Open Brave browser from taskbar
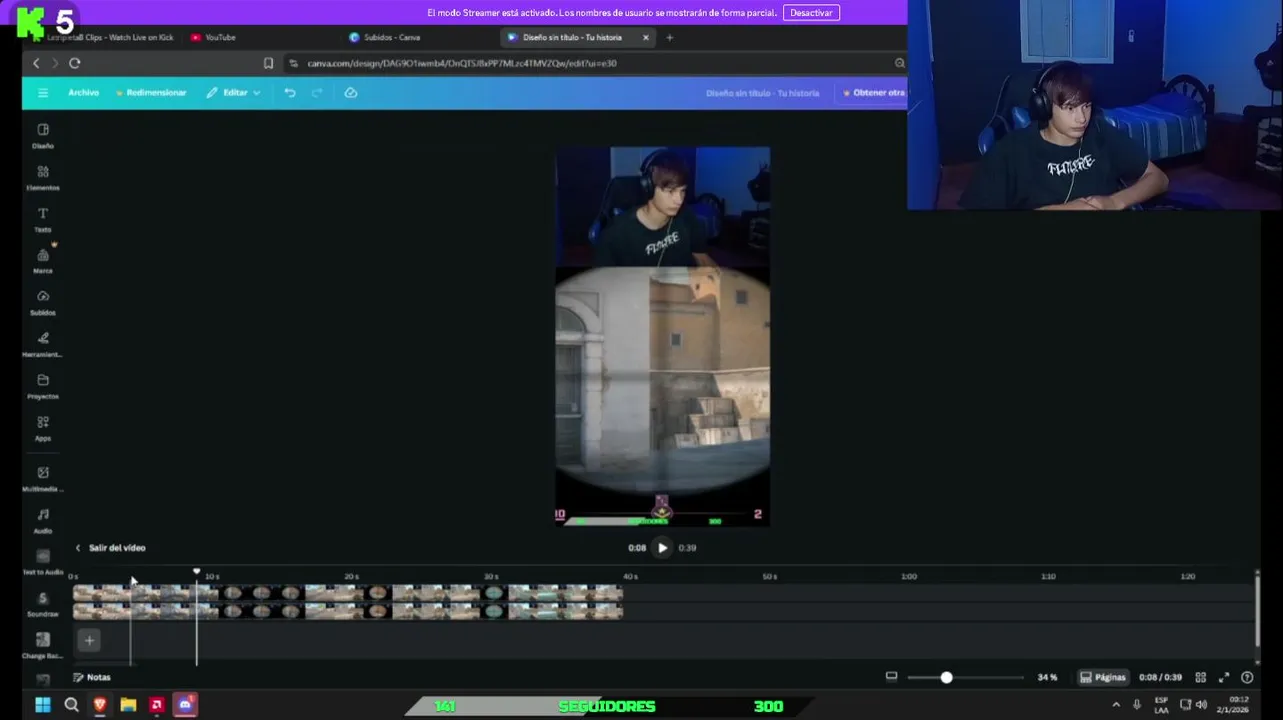 pyautogui.click(x=99, y=705)
